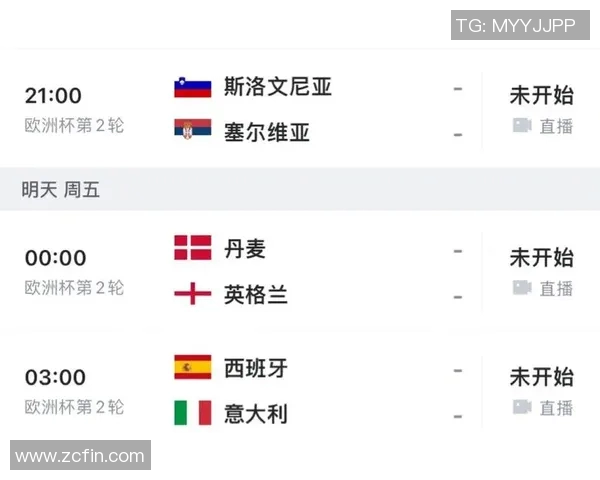
Task: Open the 西班牙 team name
Action: [256, 368]
